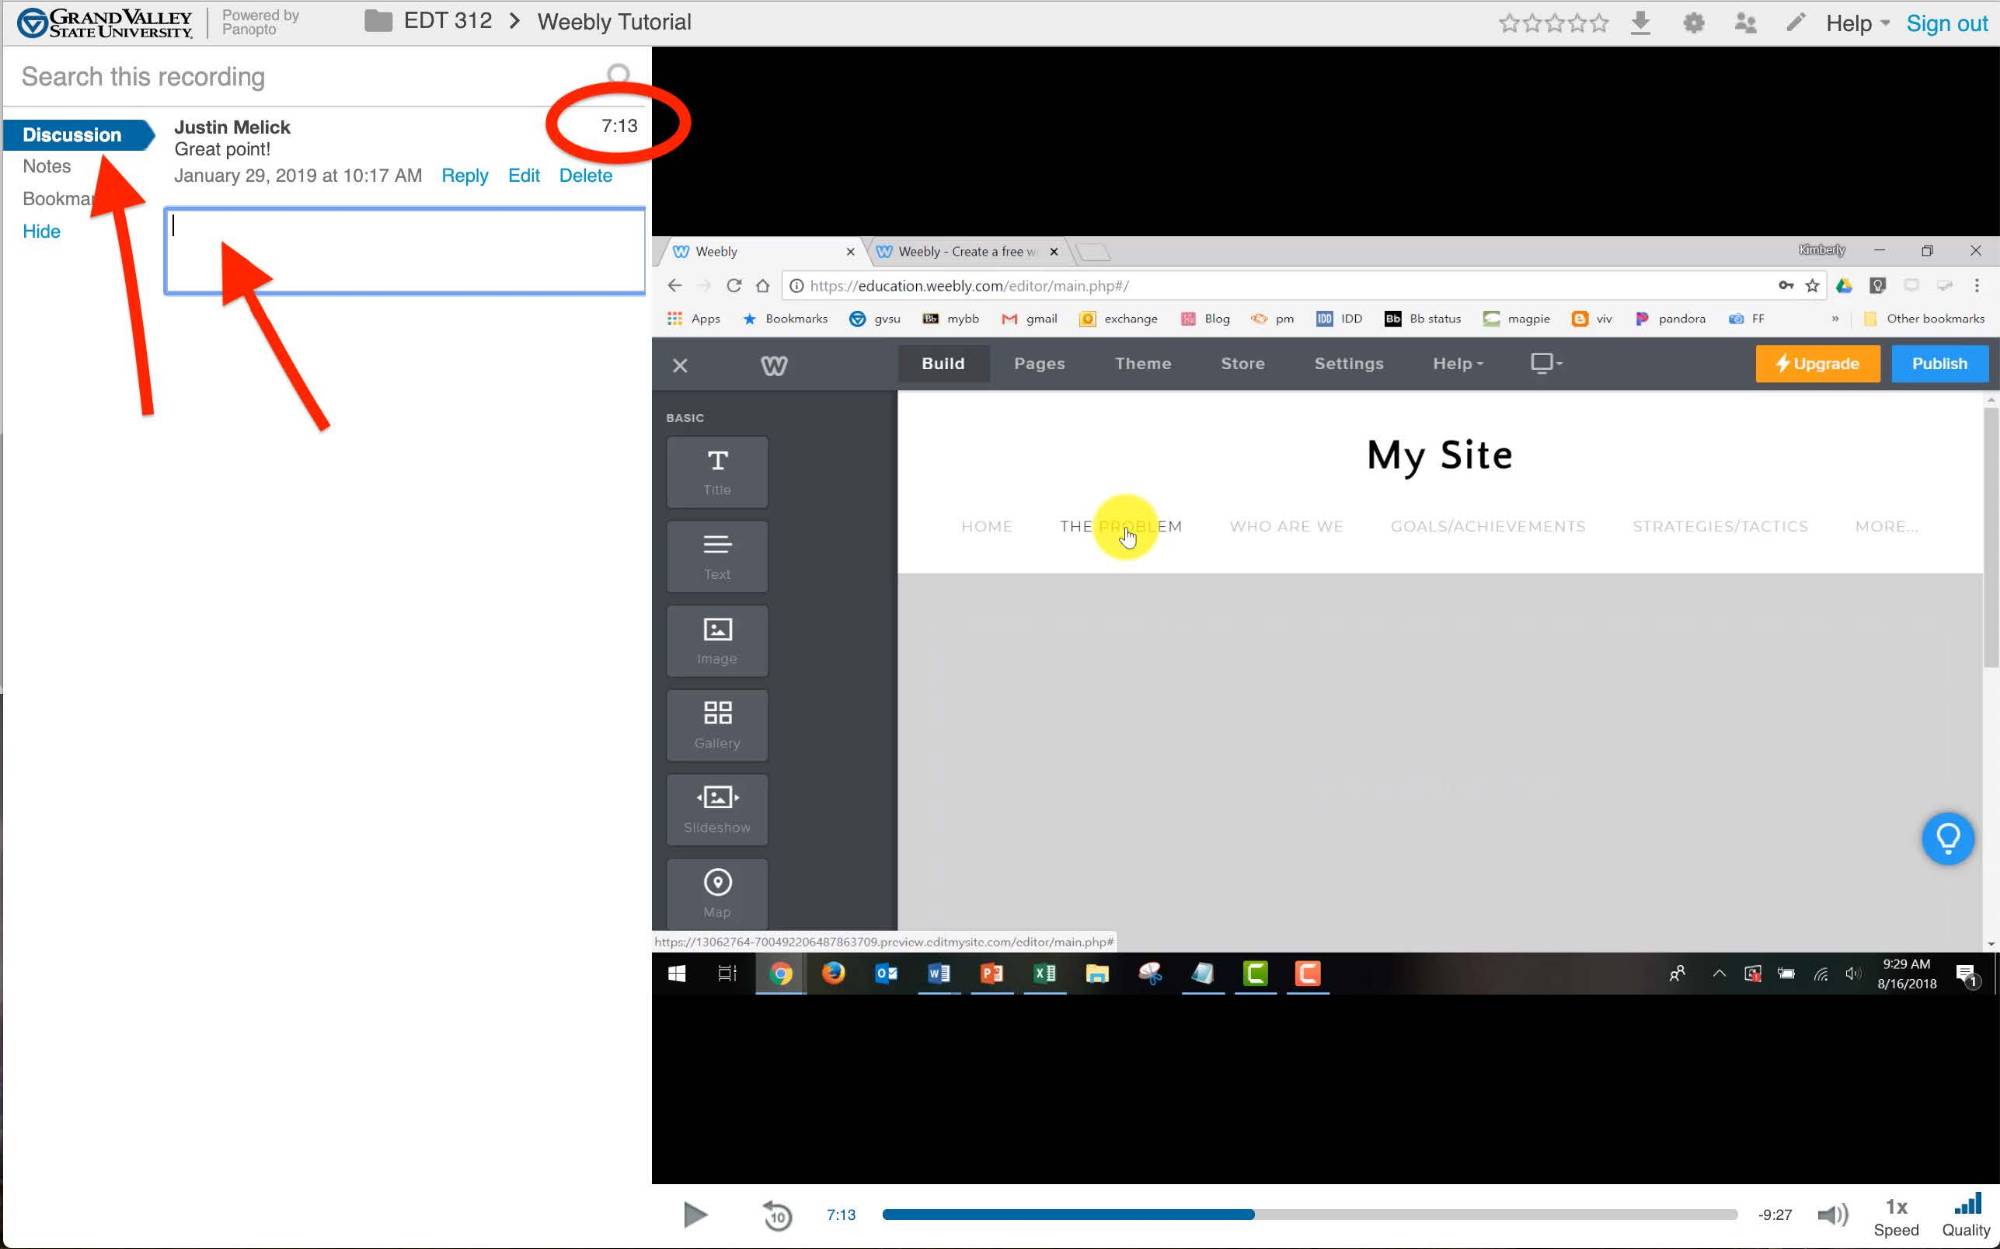
Task: Expand the Help dropdown menu
Action: (1856, 23)
